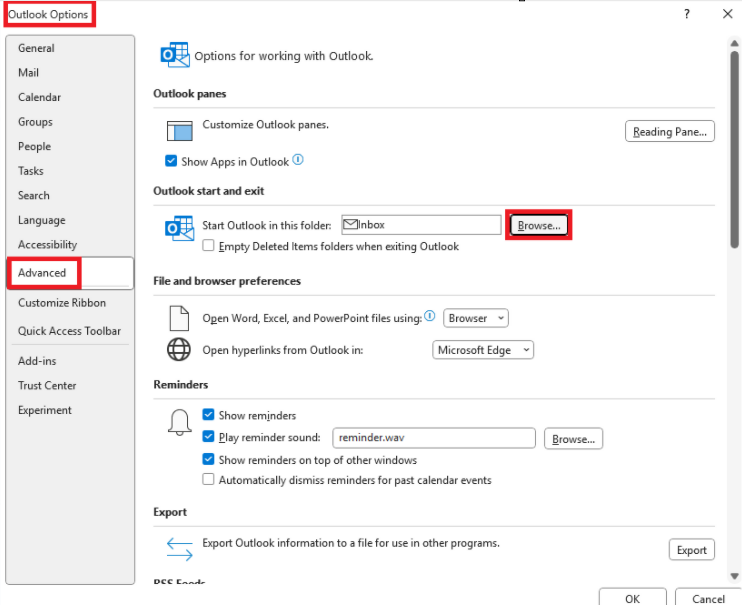Click the Export button
Image resolution: width=742 pixels, height=605 pixels.
(x=691, y=550)
